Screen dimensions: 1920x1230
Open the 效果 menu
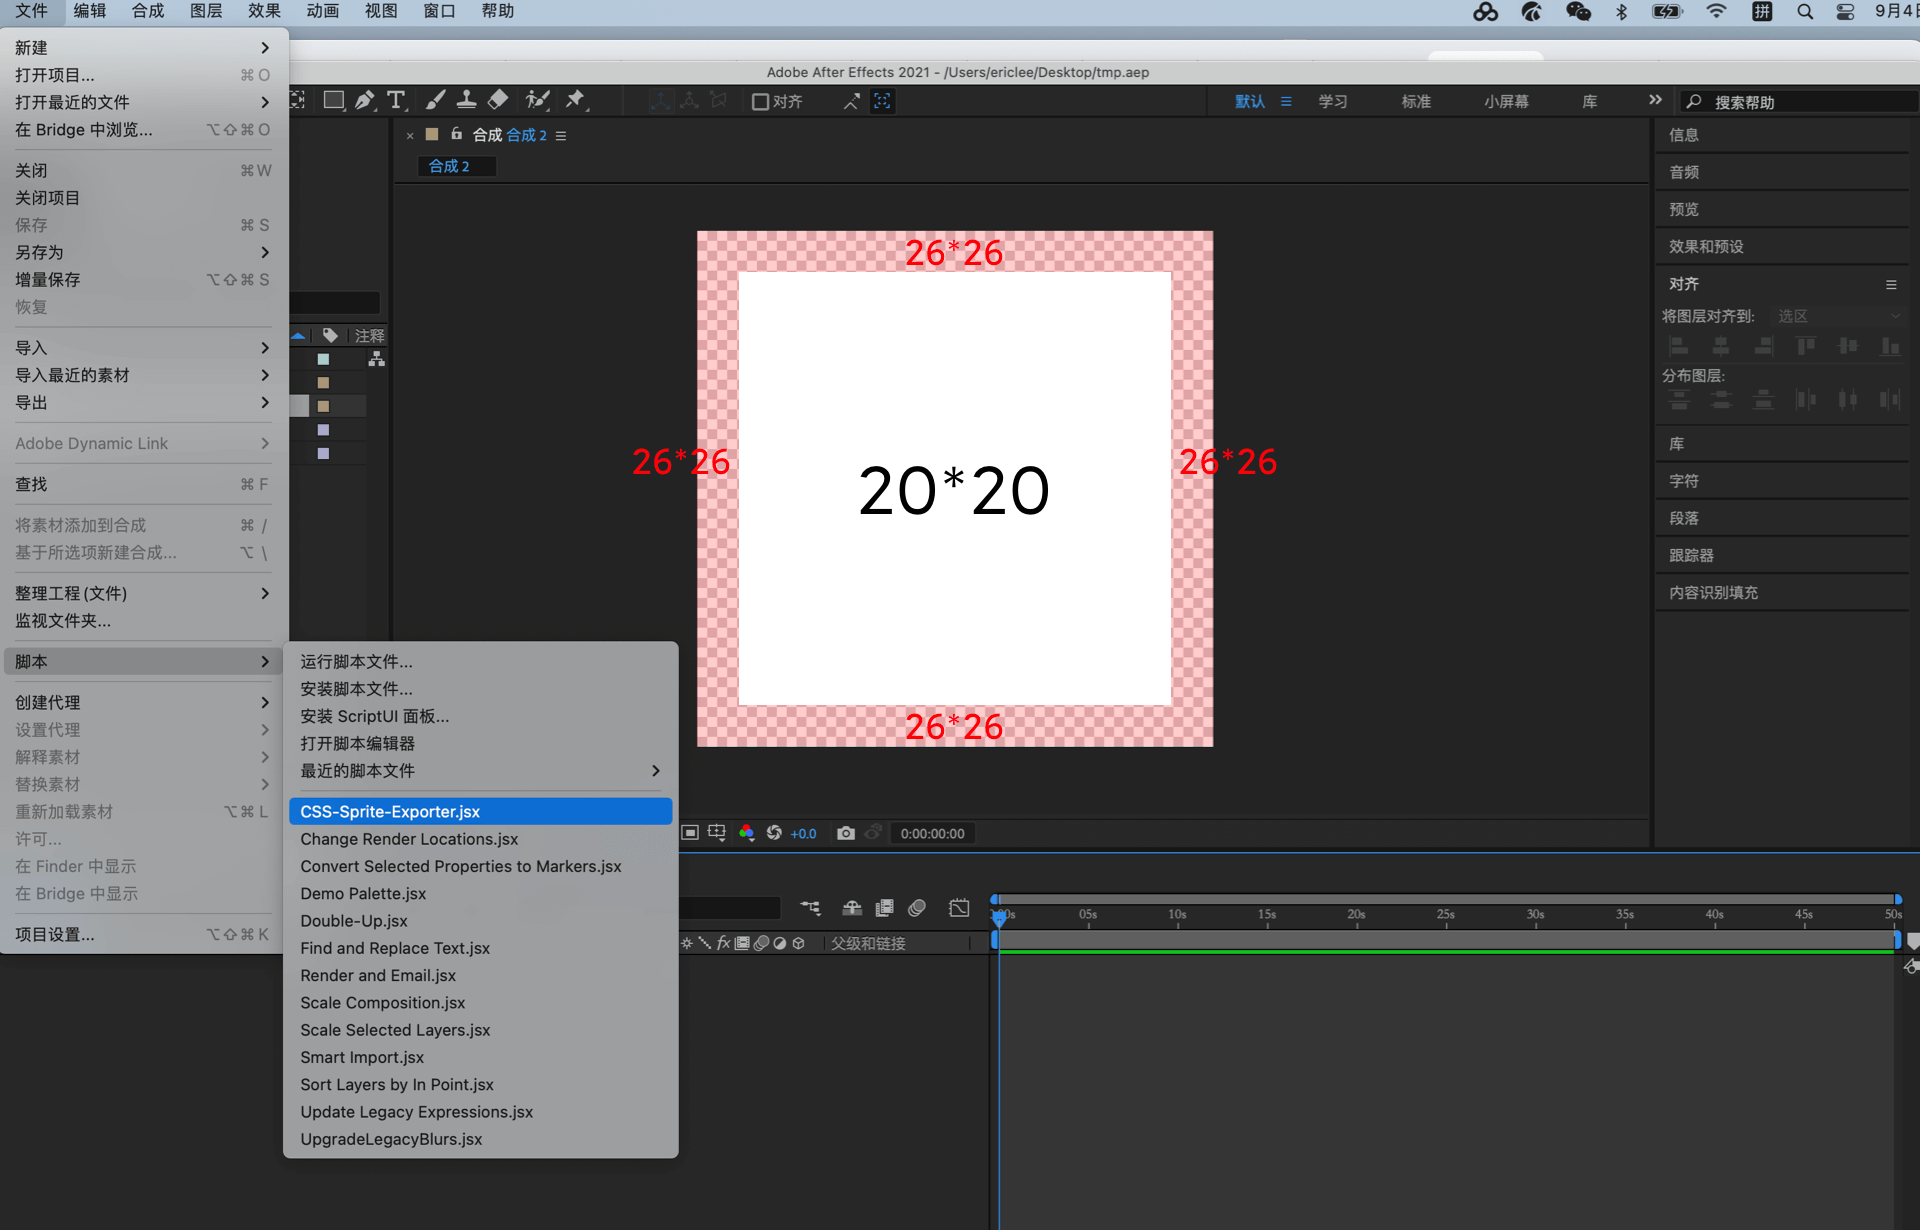point(264,11)
